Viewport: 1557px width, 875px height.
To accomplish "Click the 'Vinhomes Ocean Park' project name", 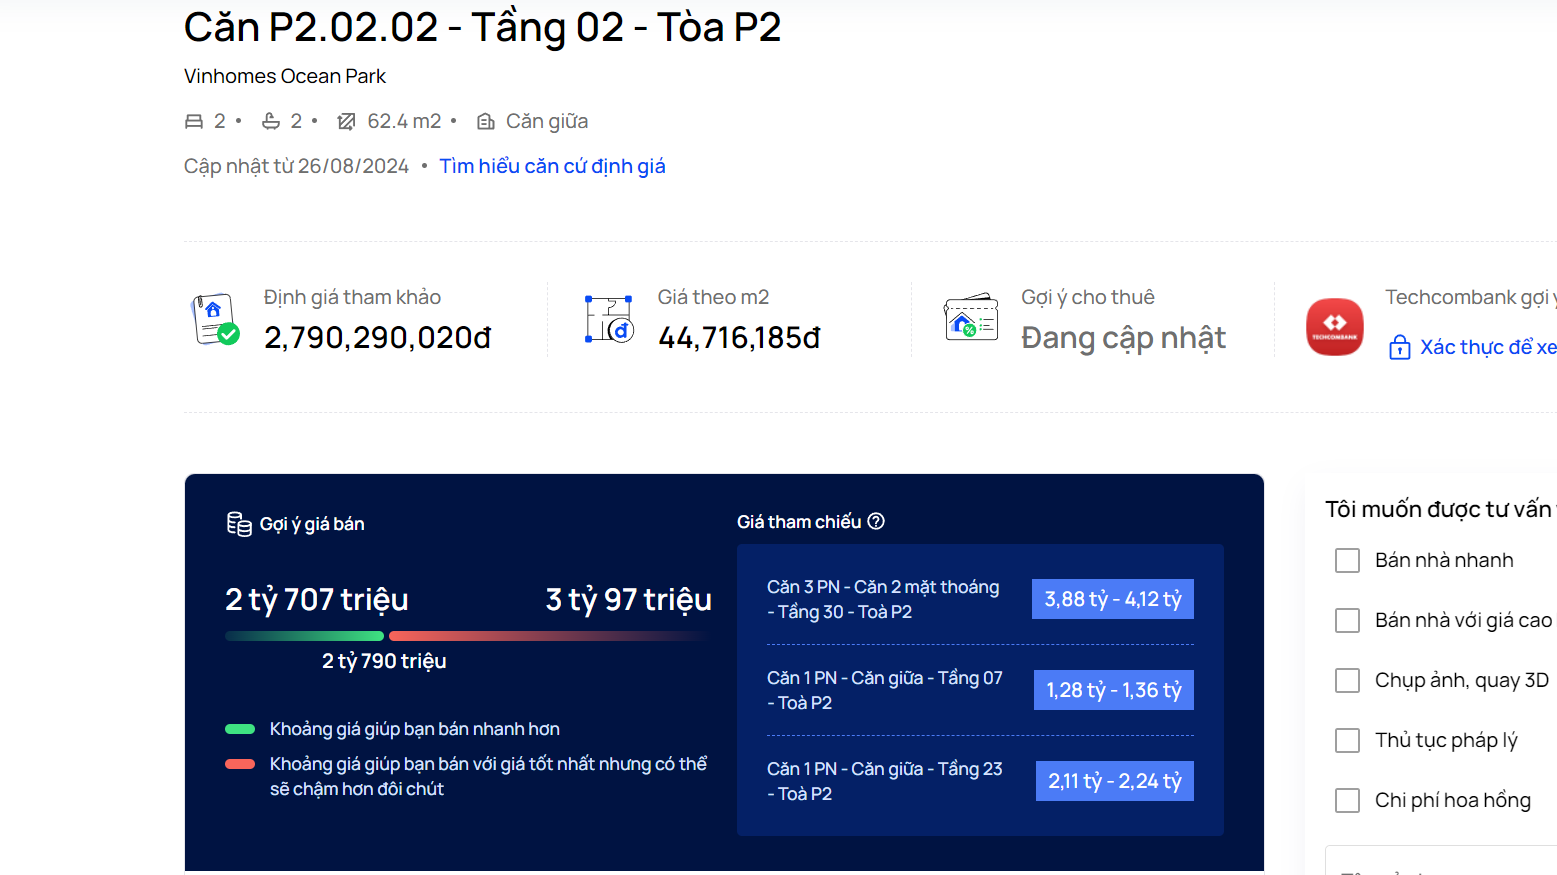I will (x=285, y=76).
